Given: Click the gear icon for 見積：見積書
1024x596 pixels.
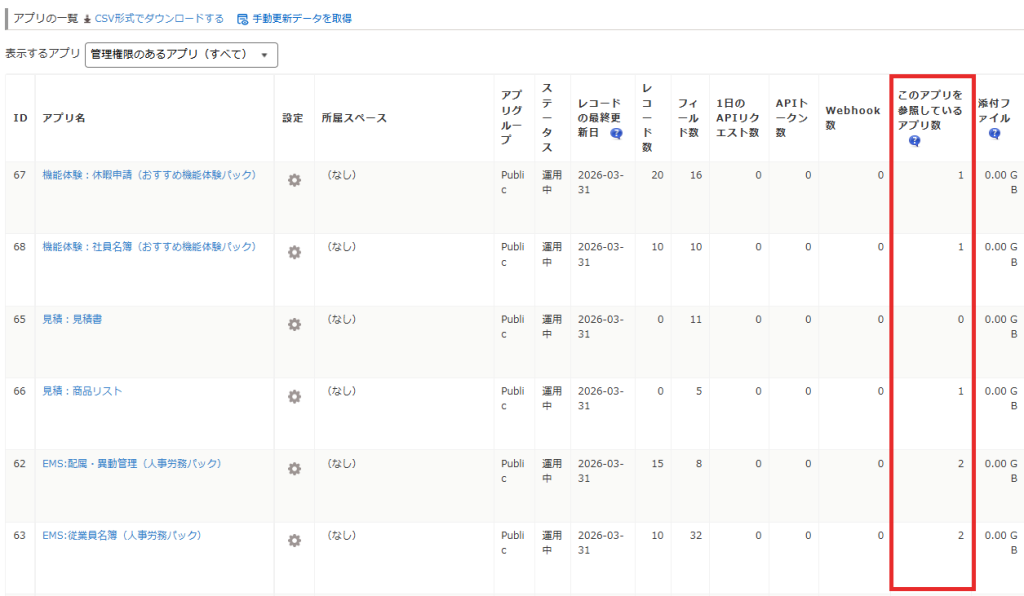Looking at the screenshot, I should (294, 325).
